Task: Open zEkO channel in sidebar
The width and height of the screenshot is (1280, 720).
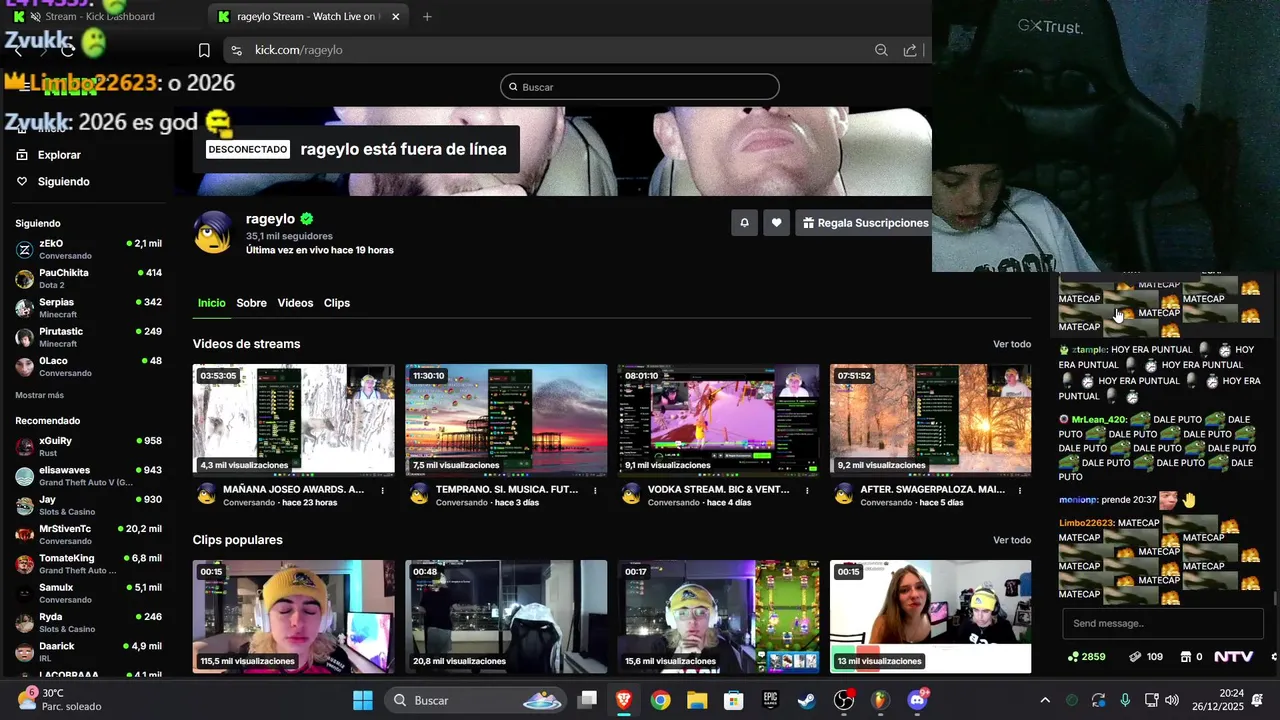Action: (x=88, y=249)
